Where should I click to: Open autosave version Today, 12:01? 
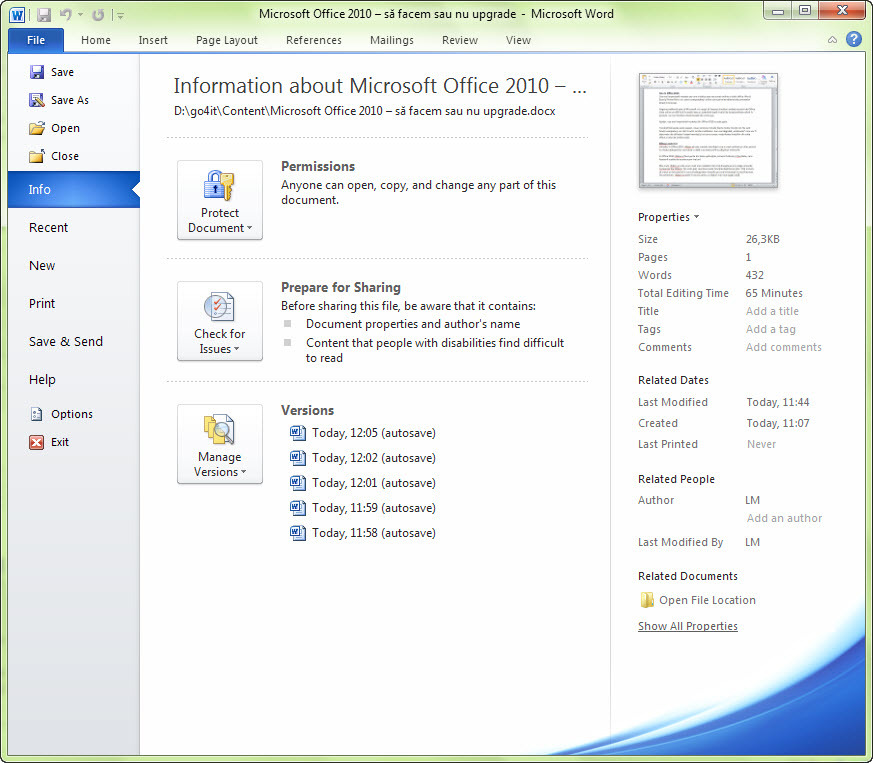(363, 483)
